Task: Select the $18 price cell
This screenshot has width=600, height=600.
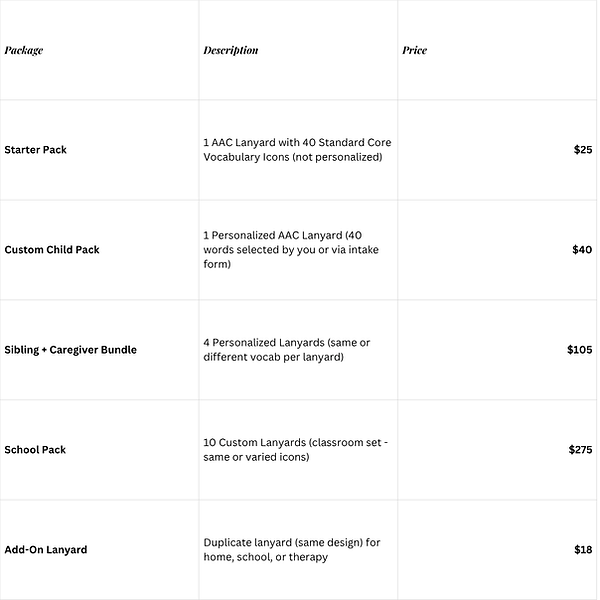Action: point(583,550)
